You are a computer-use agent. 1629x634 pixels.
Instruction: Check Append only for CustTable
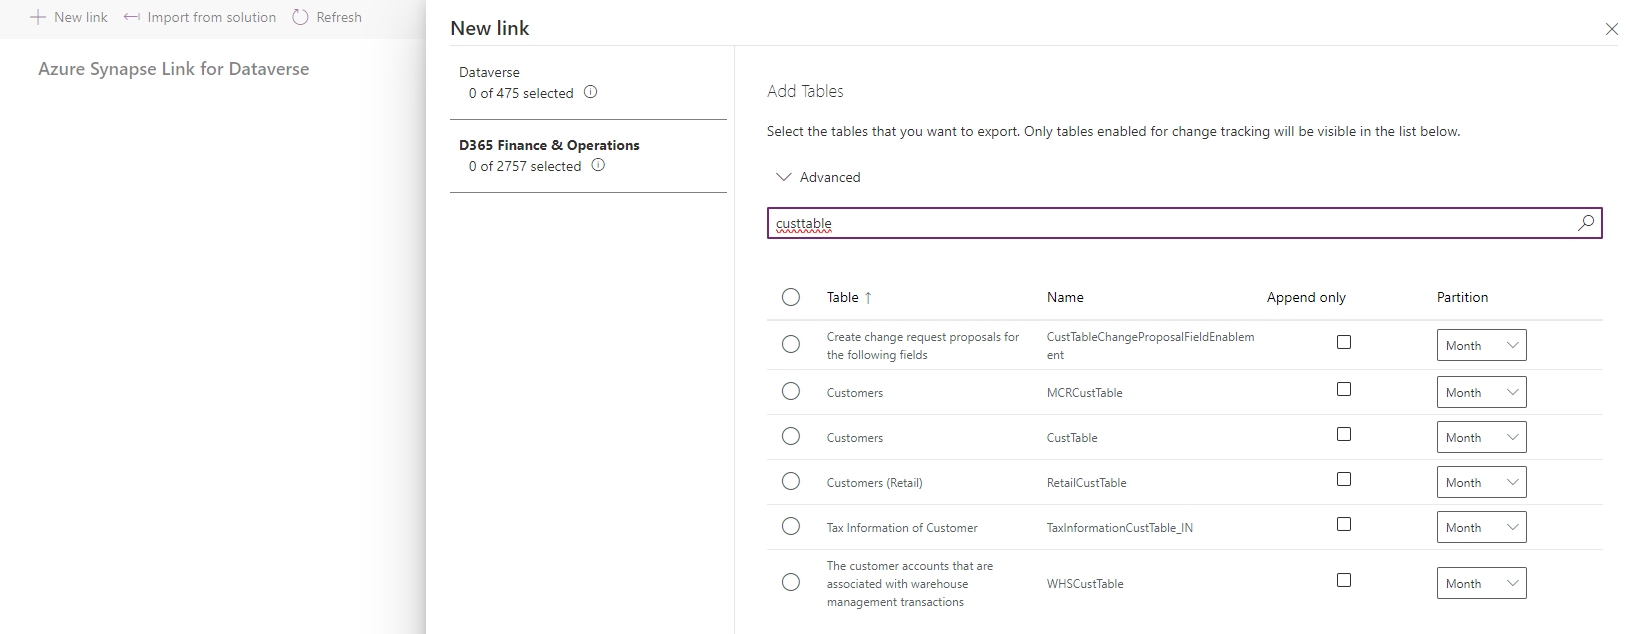click(x=1344, y=434)
